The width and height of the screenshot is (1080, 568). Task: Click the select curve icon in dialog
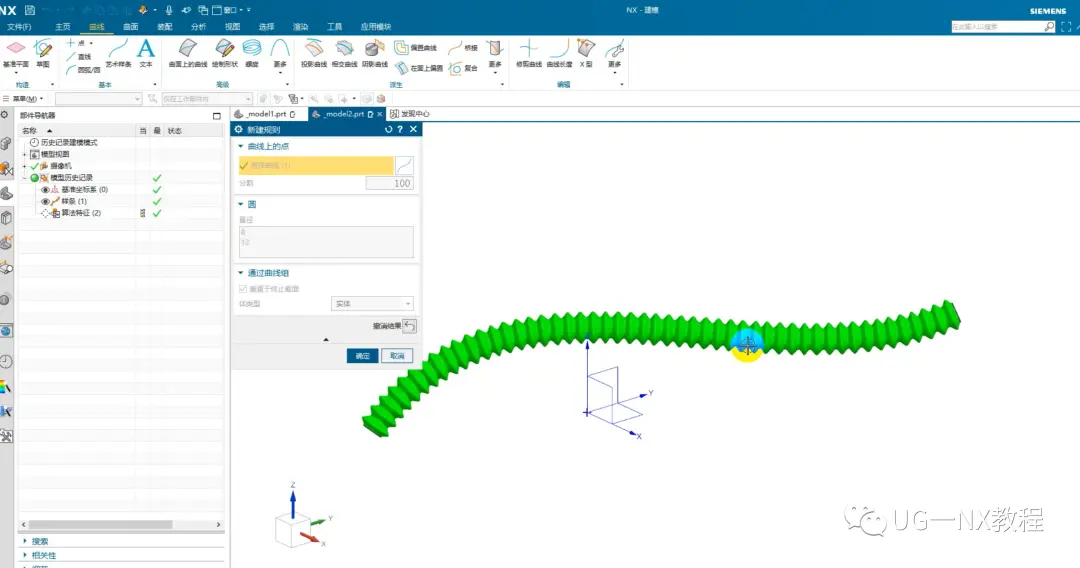pyautogui.click(x=404, y=165)
